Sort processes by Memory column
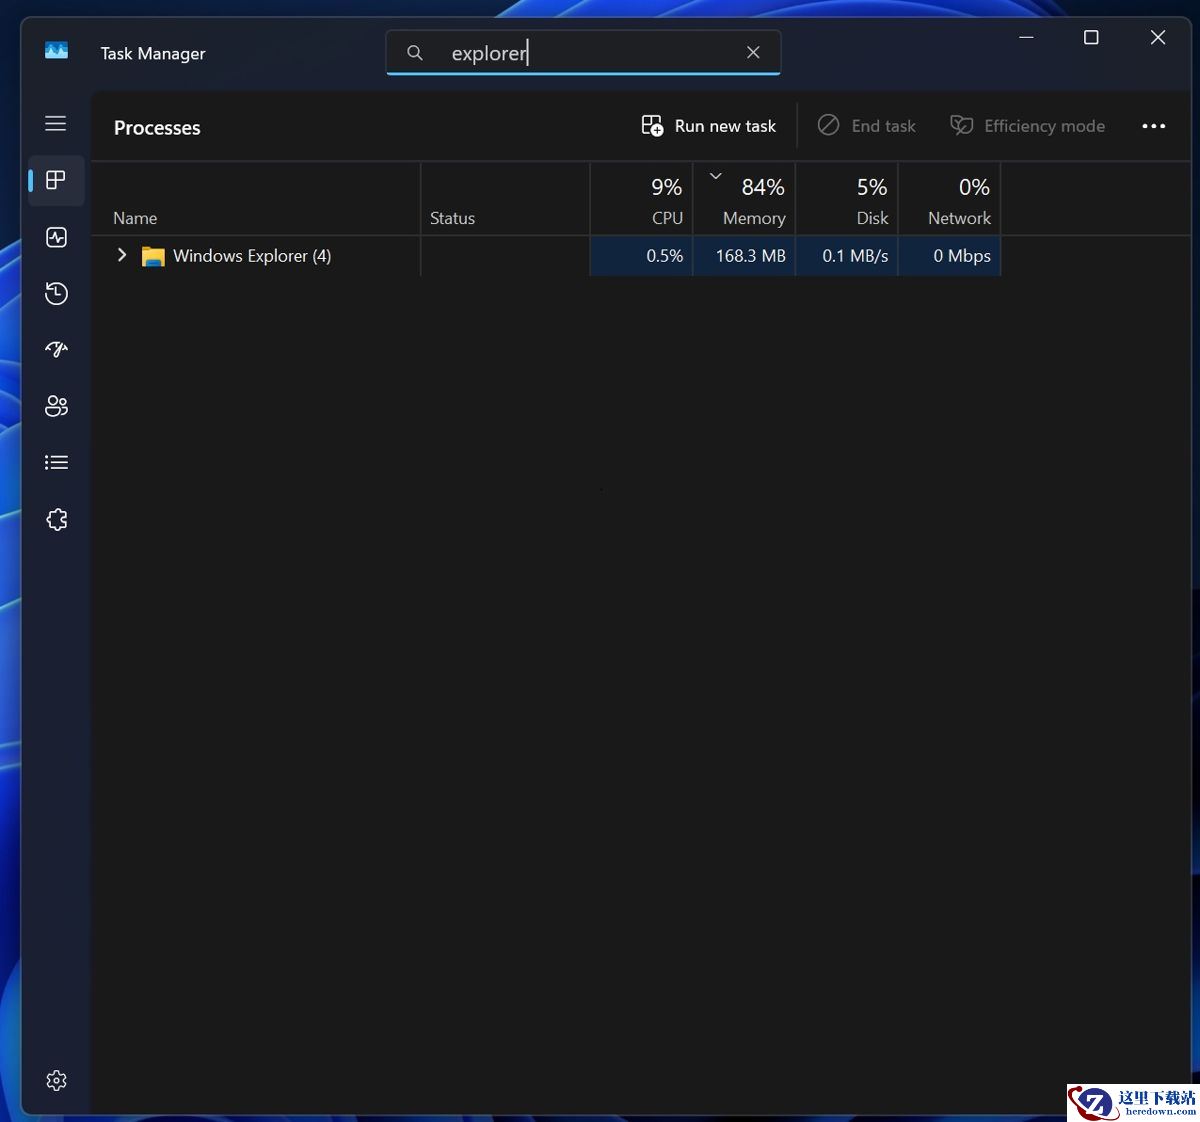 (753, 218)
